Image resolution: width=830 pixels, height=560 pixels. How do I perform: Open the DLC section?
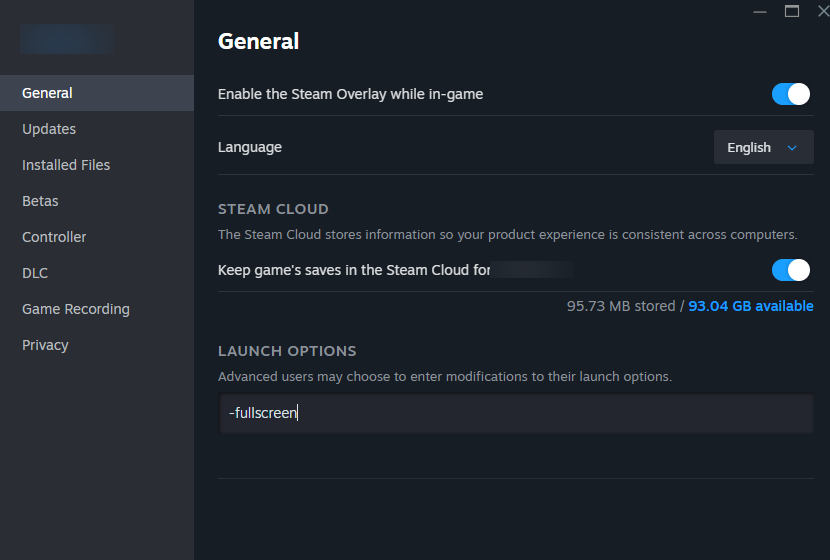[35, 273]
